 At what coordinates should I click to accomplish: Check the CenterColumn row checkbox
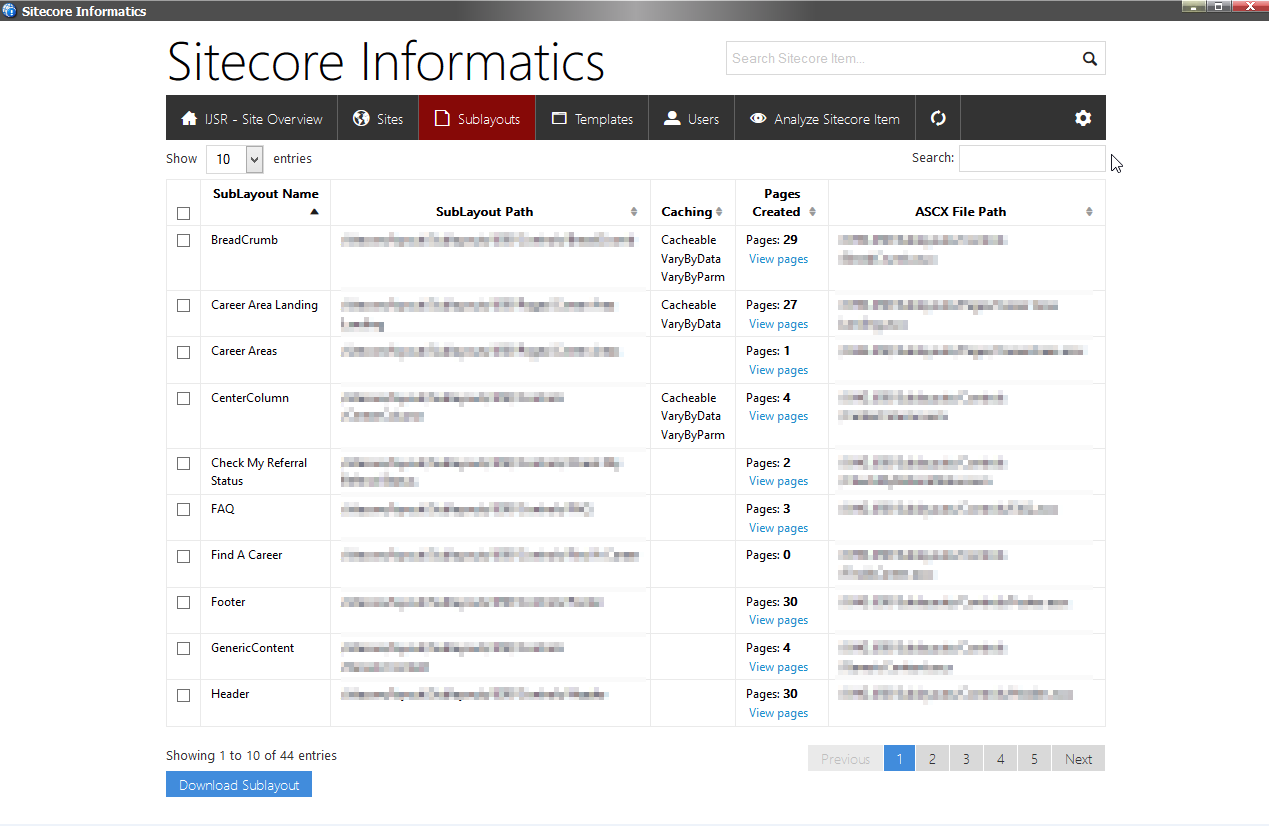click(183, 398)
